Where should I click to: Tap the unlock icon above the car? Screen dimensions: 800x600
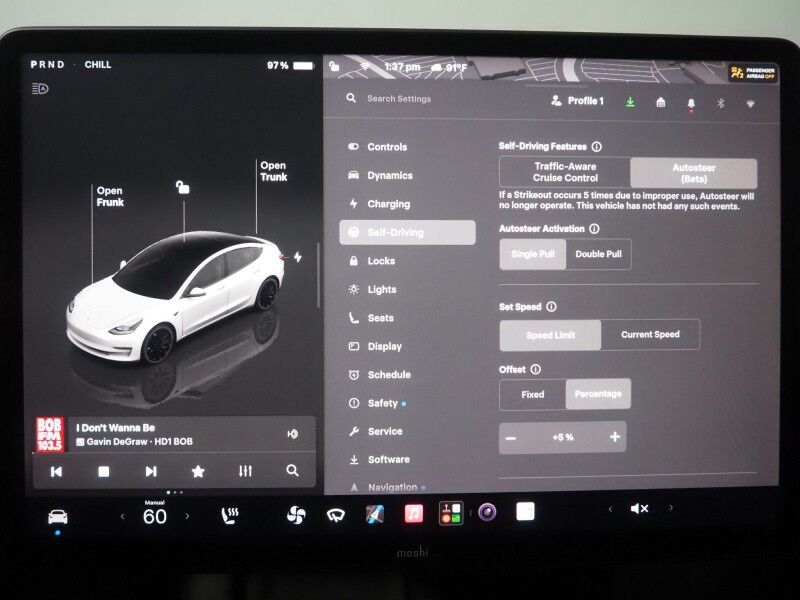(183, 187)
